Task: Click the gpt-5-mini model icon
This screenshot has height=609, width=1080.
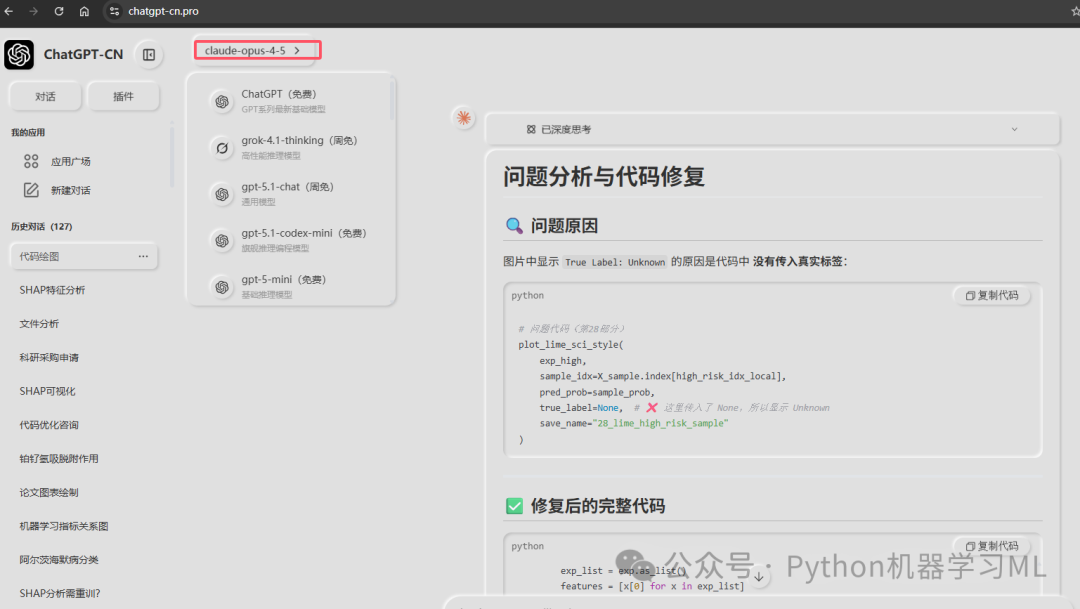Action: (222, 287)
